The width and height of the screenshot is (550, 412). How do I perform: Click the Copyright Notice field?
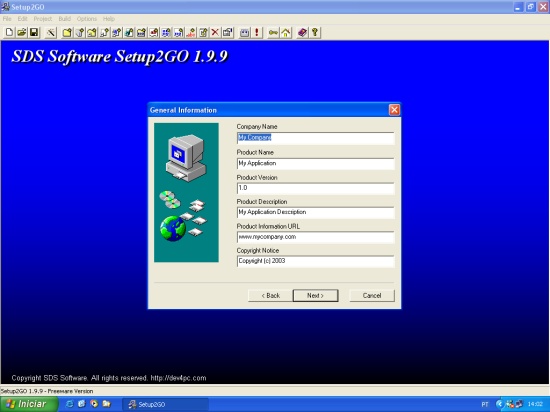tap(315, 261)
